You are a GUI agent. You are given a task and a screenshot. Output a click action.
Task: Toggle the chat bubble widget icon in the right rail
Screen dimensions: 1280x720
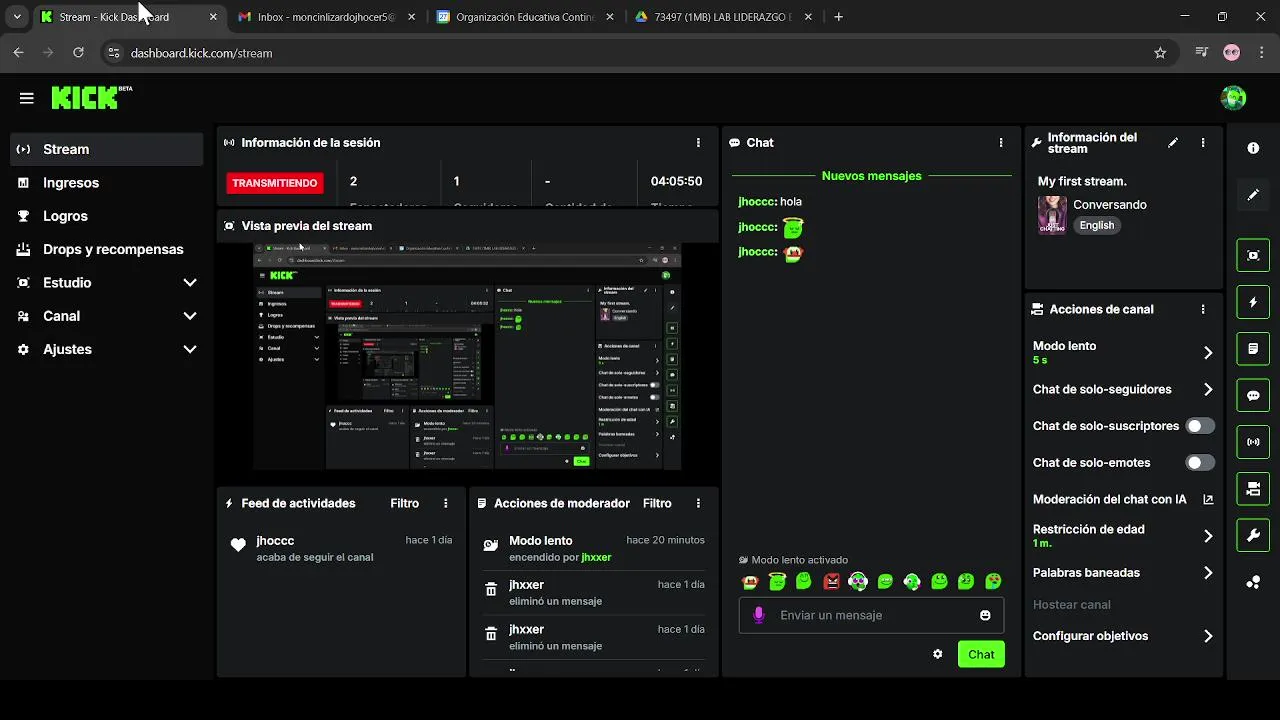(1253, 395)
